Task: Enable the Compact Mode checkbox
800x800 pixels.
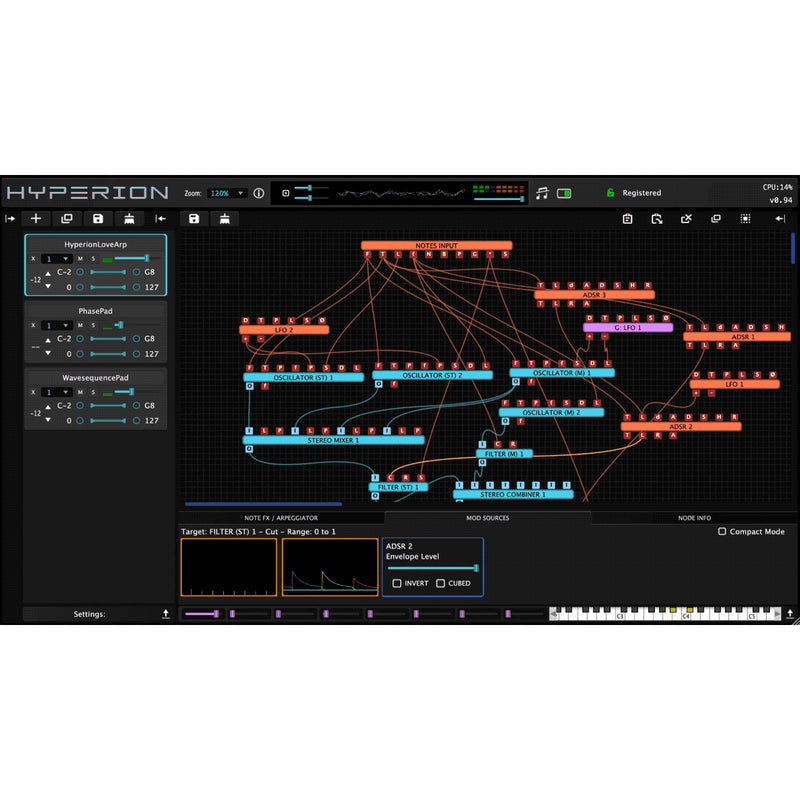Action: [x=723, y=532]
